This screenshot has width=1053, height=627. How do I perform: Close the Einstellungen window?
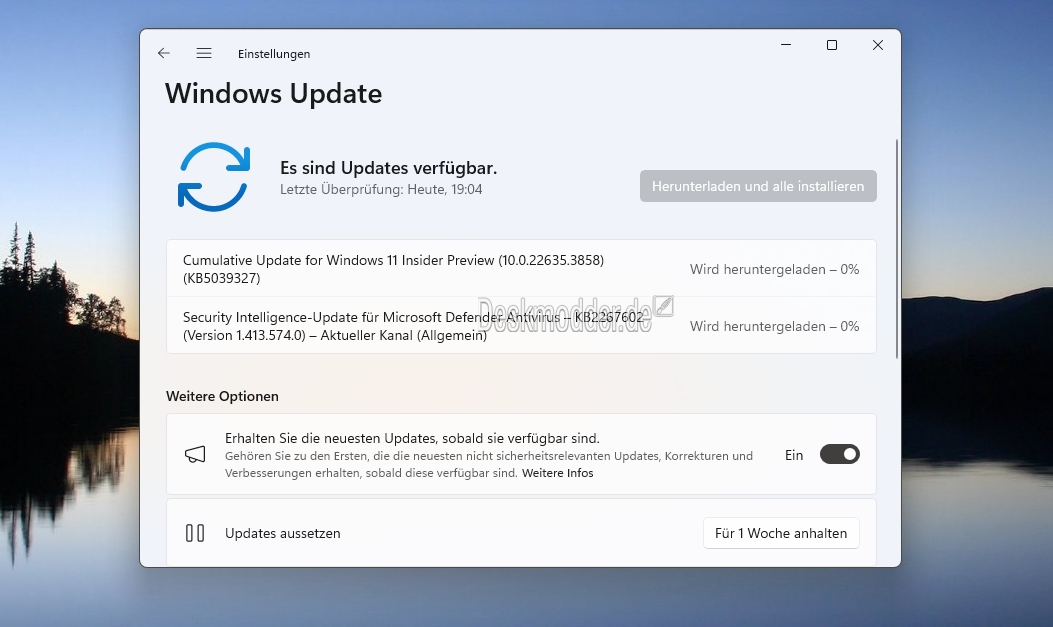[x=878, y=45]
